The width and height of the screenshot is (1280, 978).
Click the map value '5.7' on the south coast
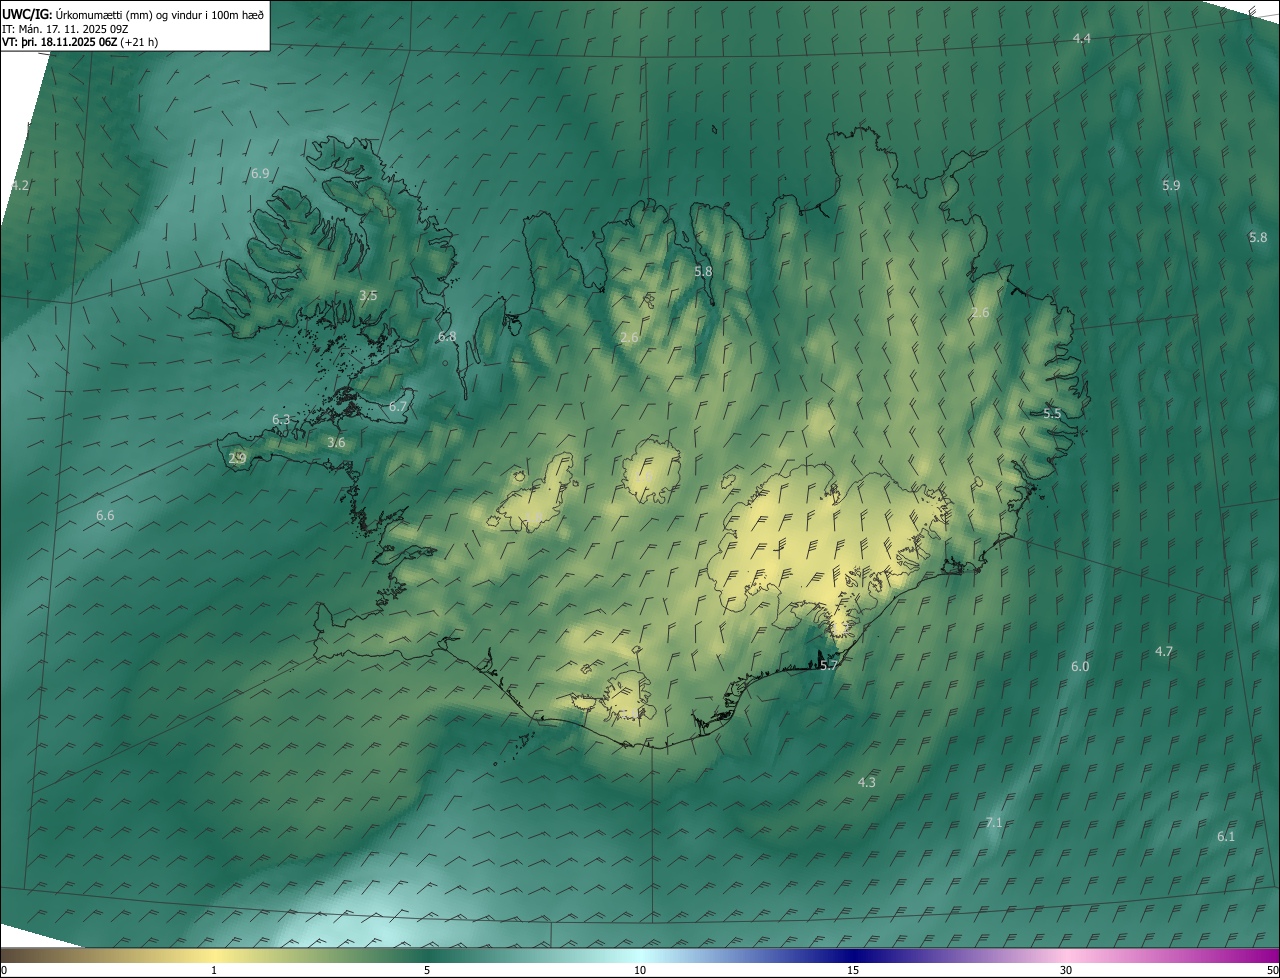[x=828, y=665]
